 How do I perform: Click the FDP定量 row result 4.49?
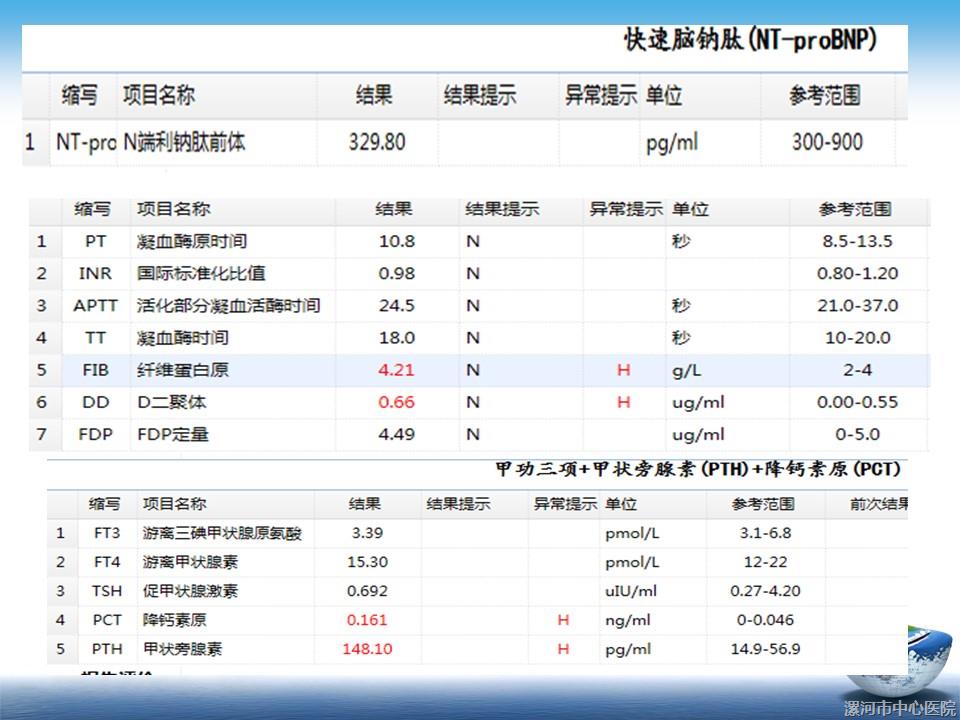tap(396, 434)
